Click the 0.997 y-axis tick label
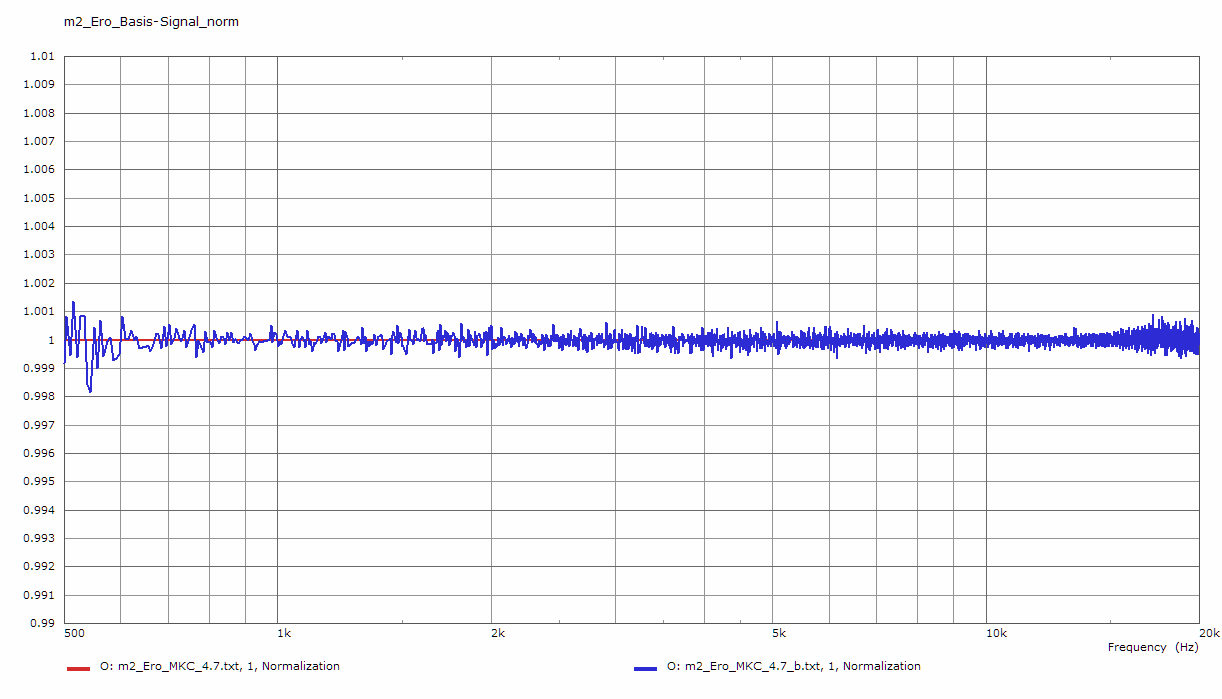Image resolution: width=1222 pixels, height=699 pixels. tap(38, 425)
